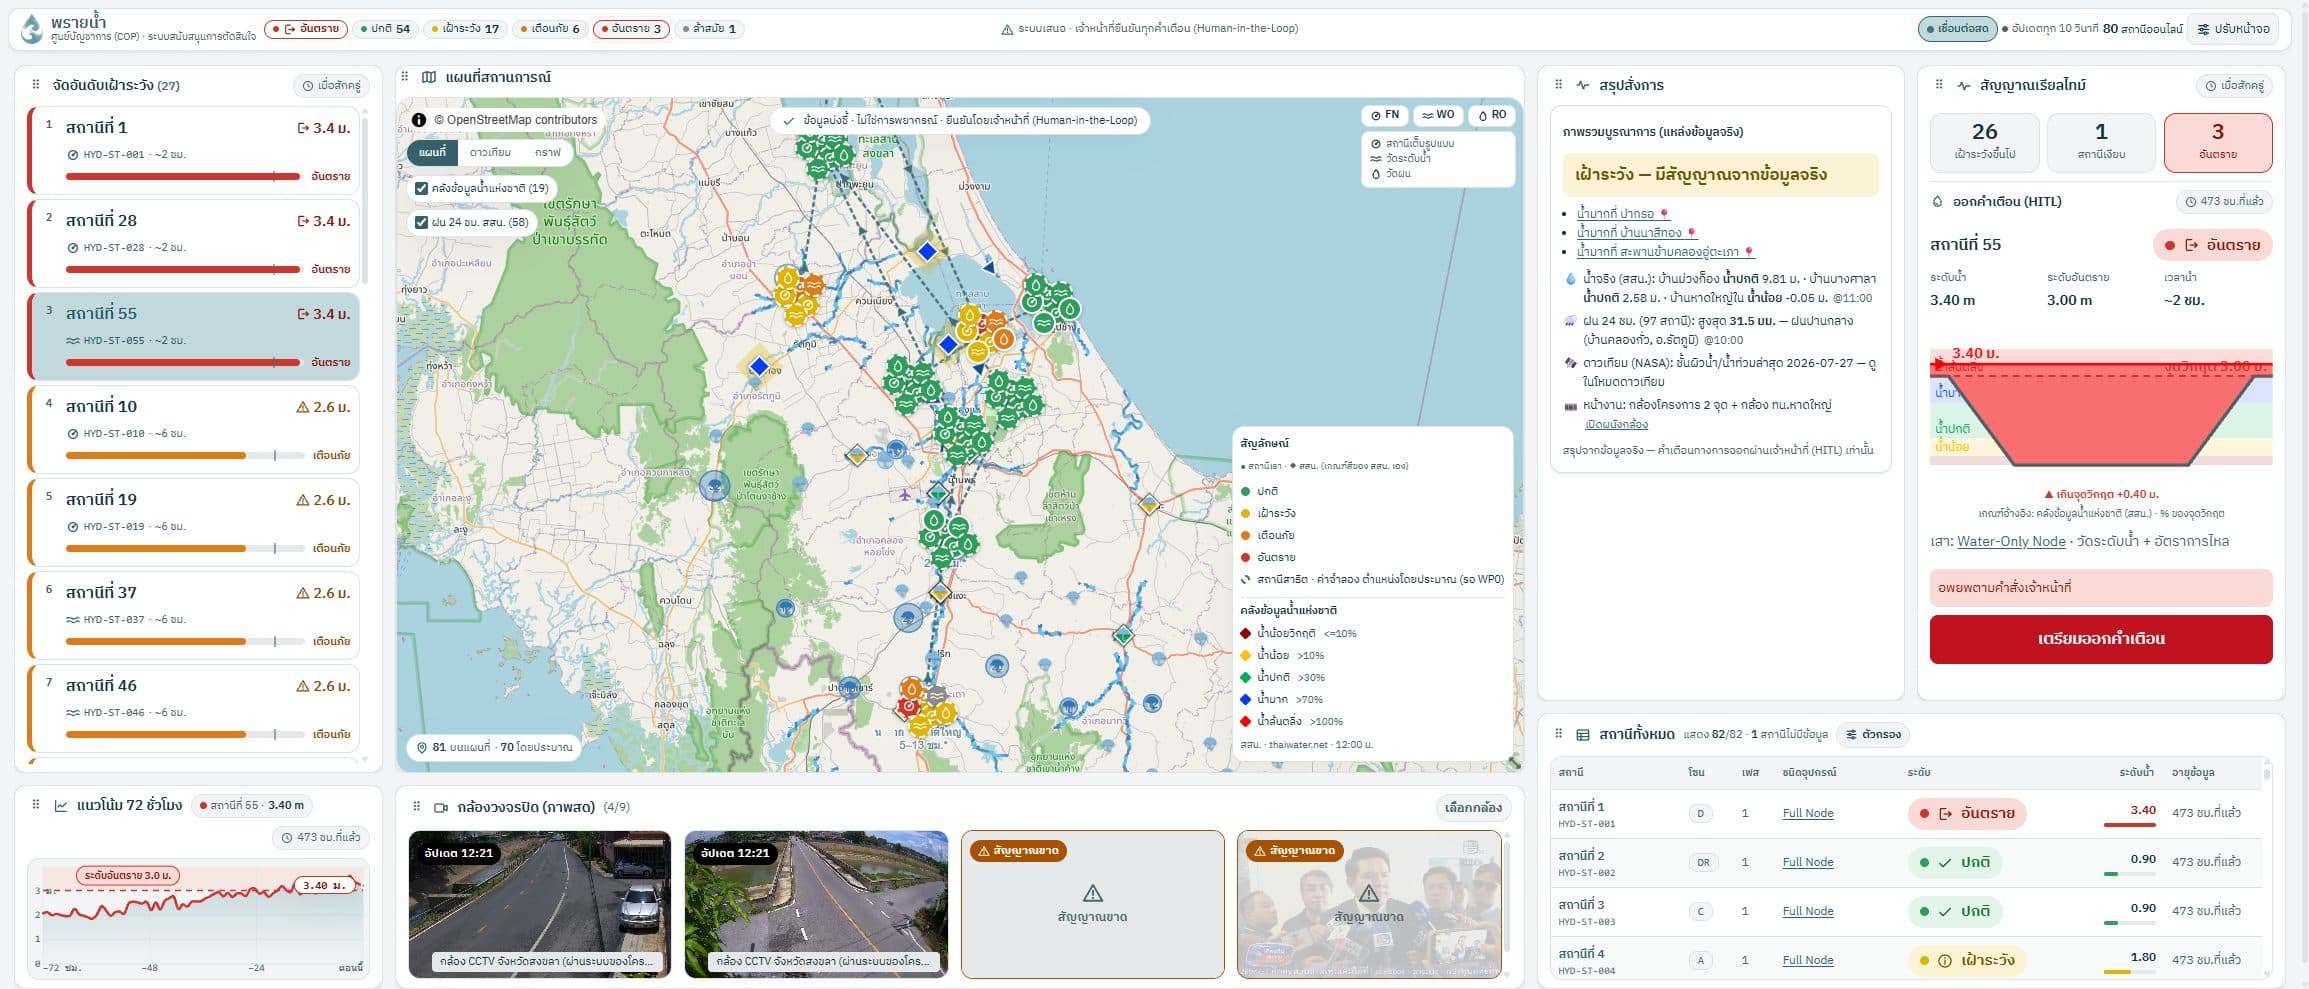The height and width of the screenshot is (989, 2309).
Task: Open first CCTV thumbnail updated 12:21 with car
Action: click(x=540, y=904)
